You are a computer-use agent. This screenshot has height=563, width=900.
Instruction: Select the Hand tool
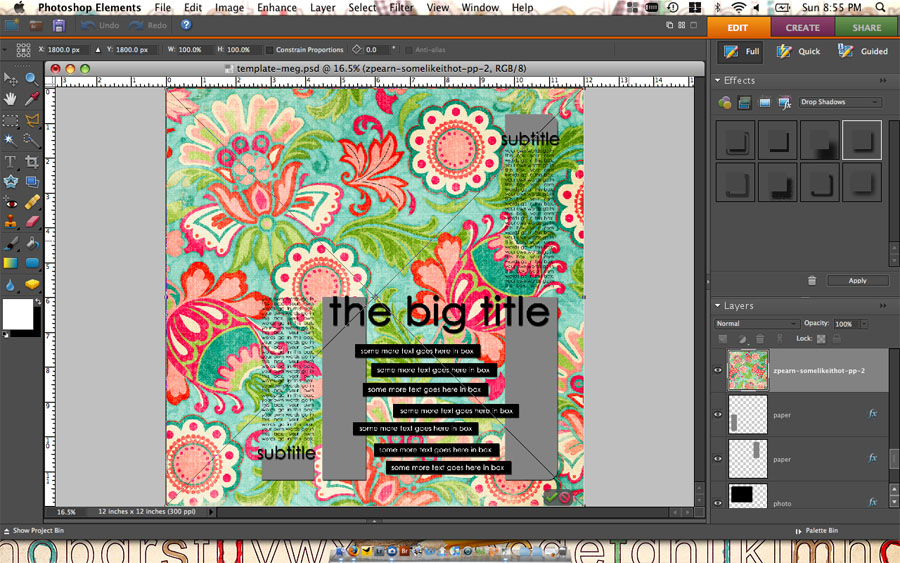click(11, 99)
